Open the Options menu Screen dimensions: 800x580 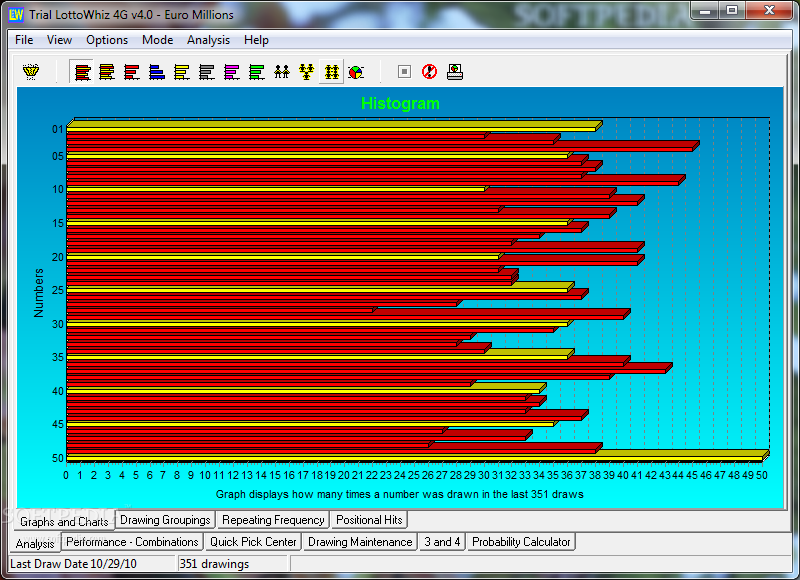(x=107, y=40)
